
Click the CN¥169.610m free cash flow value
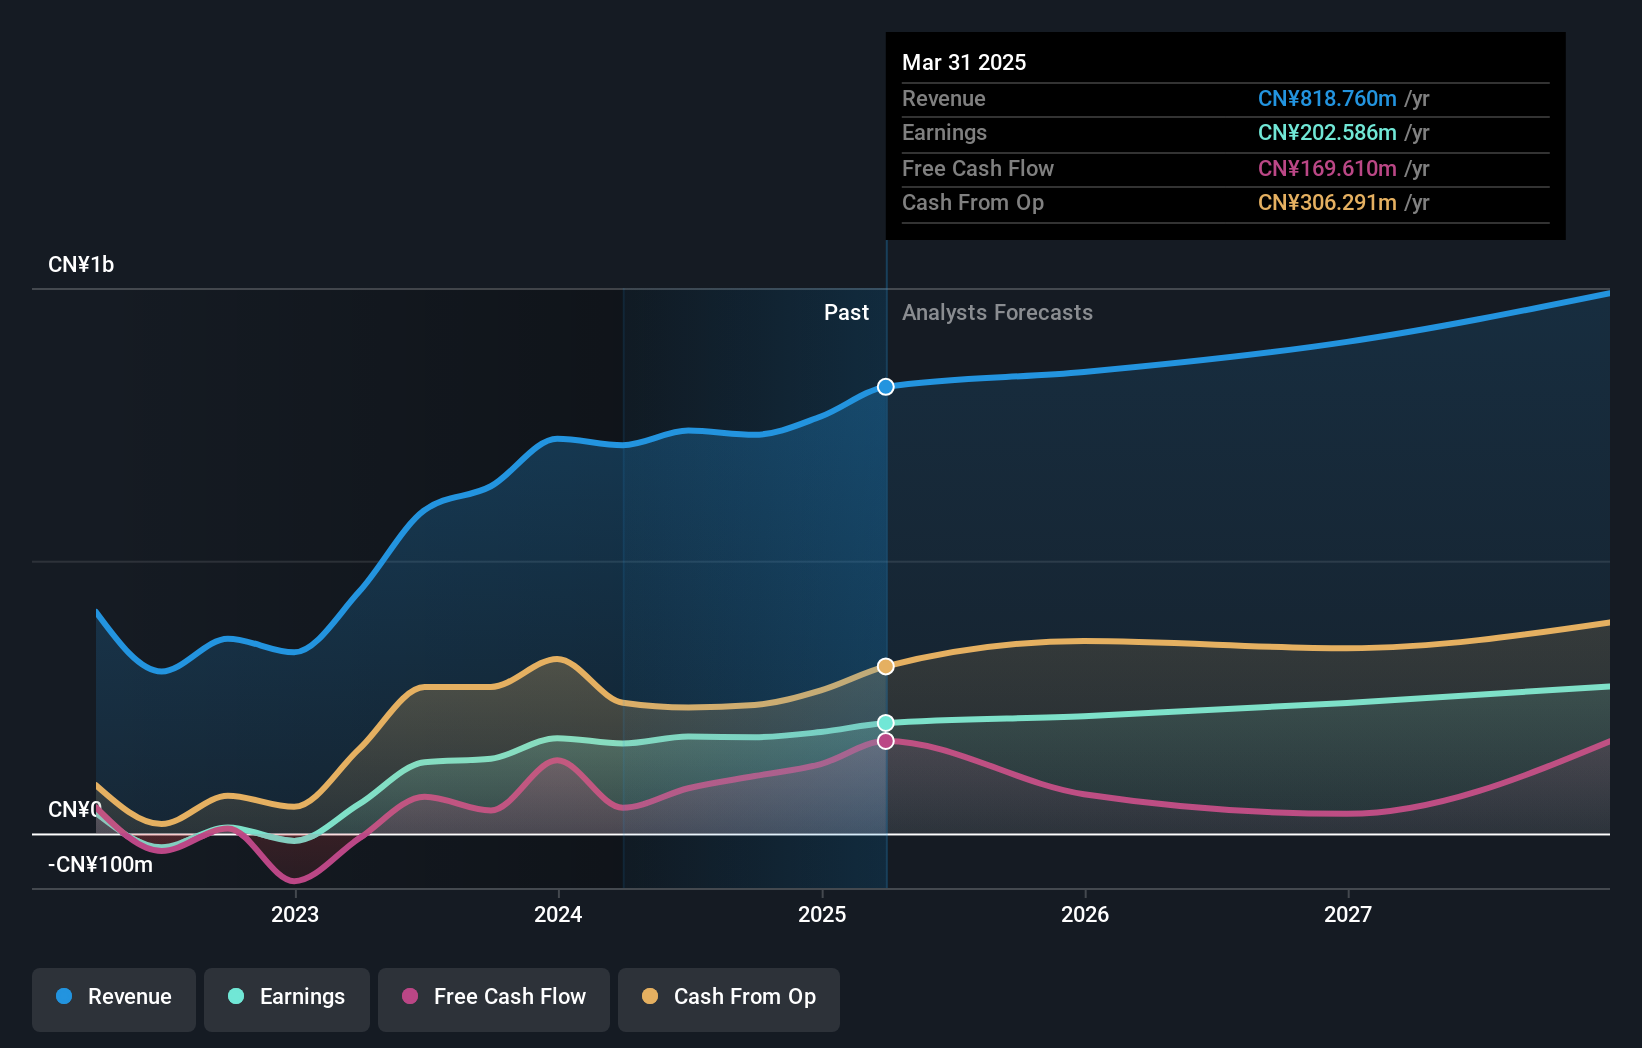pyautogui.click(x=1327, y=169)
